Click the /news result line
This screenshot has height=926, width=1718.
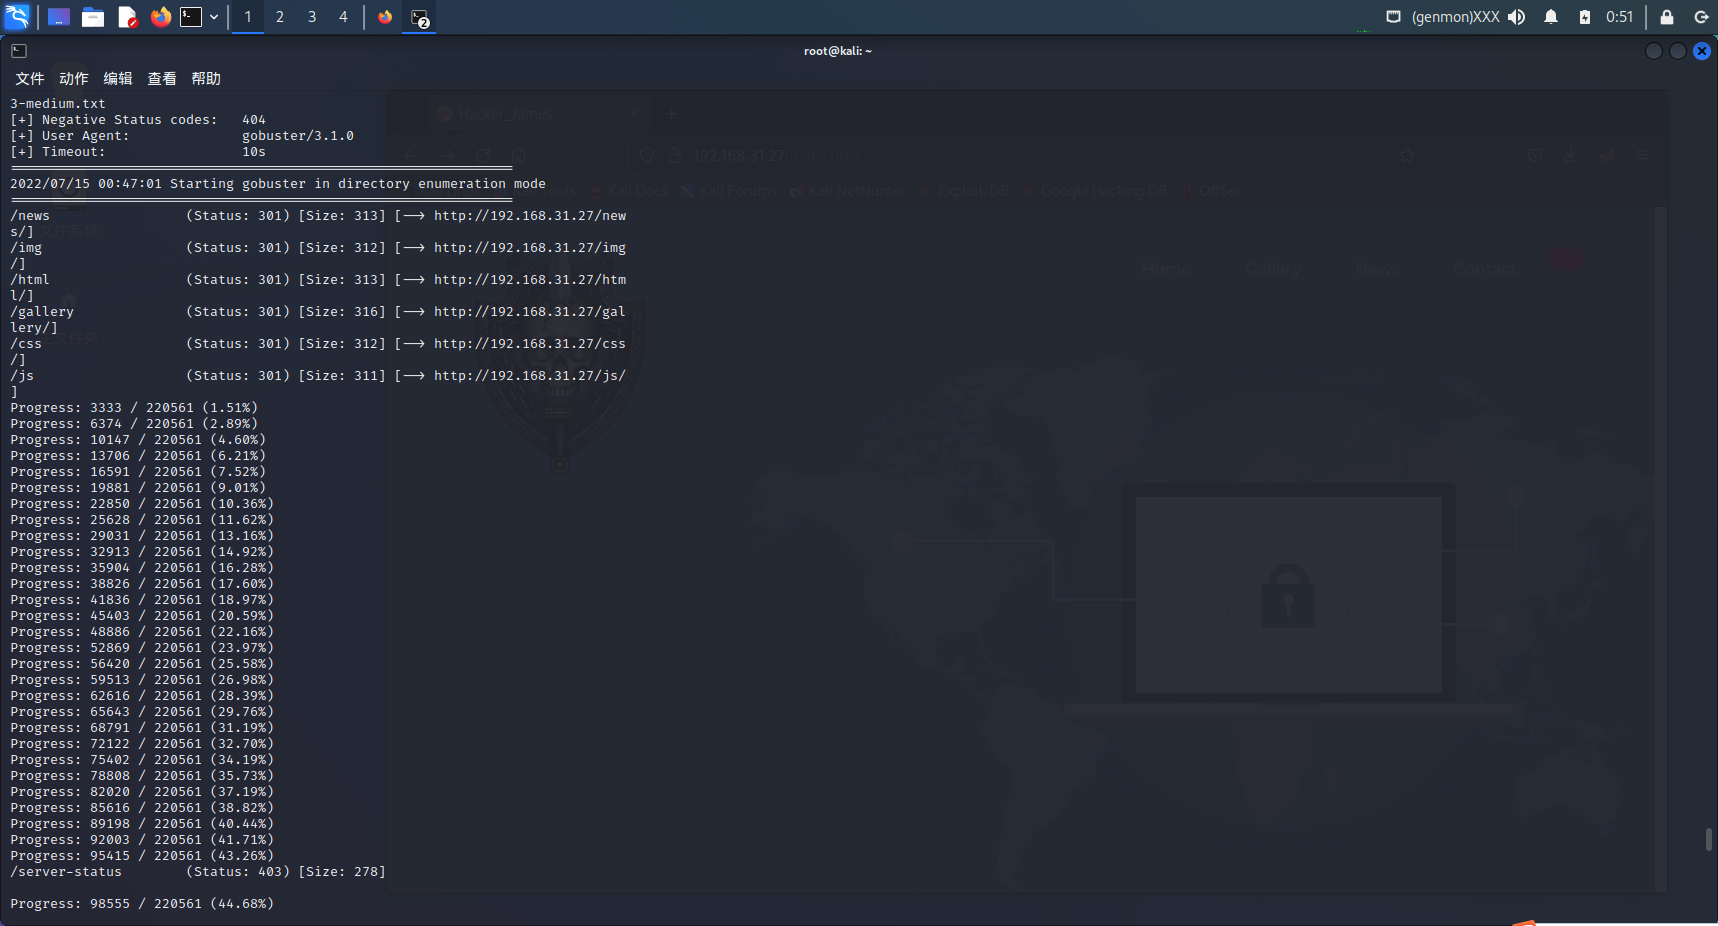318,216
